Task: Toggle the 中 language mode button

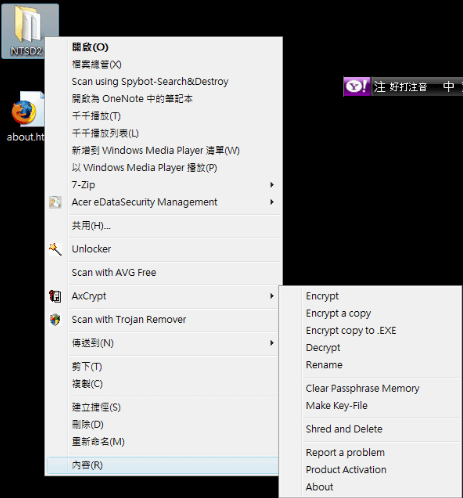Action: tap(449, 87)
